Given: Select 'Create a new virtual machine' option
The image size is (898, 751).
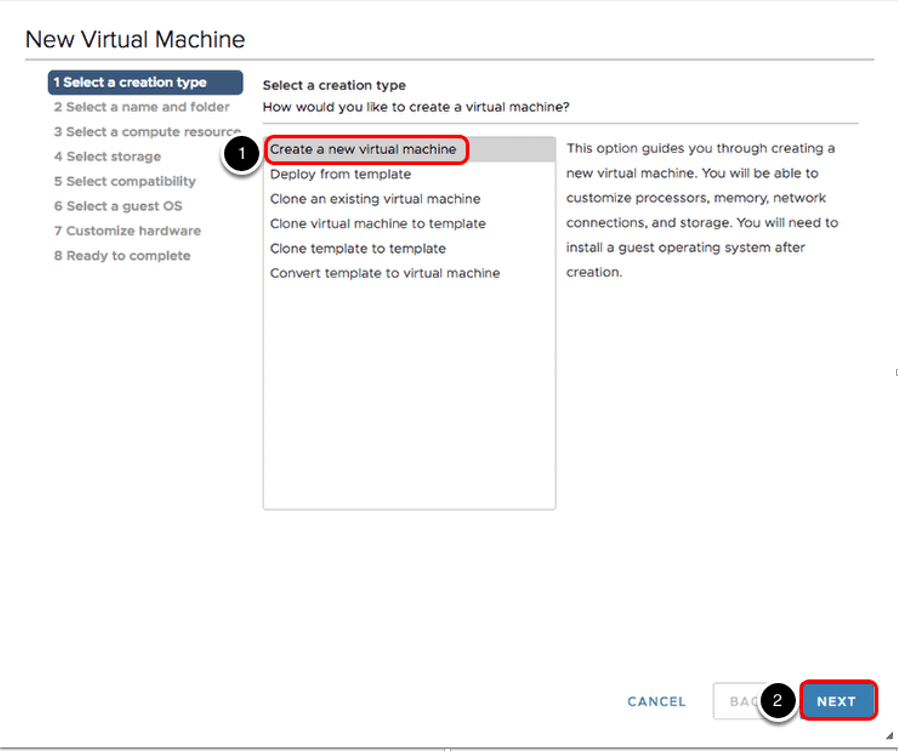Looking at the screenshot, I should pyautogui.click(x=363, y=150).
